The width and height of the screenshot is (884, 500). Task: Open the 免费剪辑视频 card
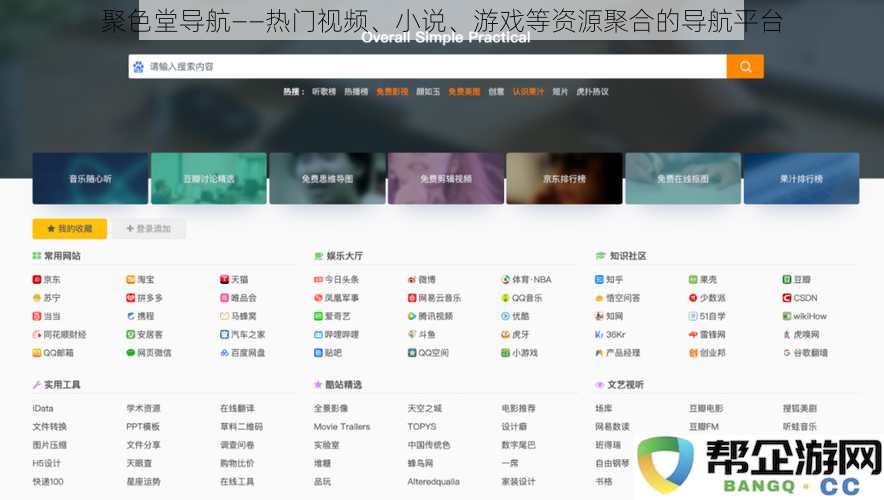[x=446, y=179]
